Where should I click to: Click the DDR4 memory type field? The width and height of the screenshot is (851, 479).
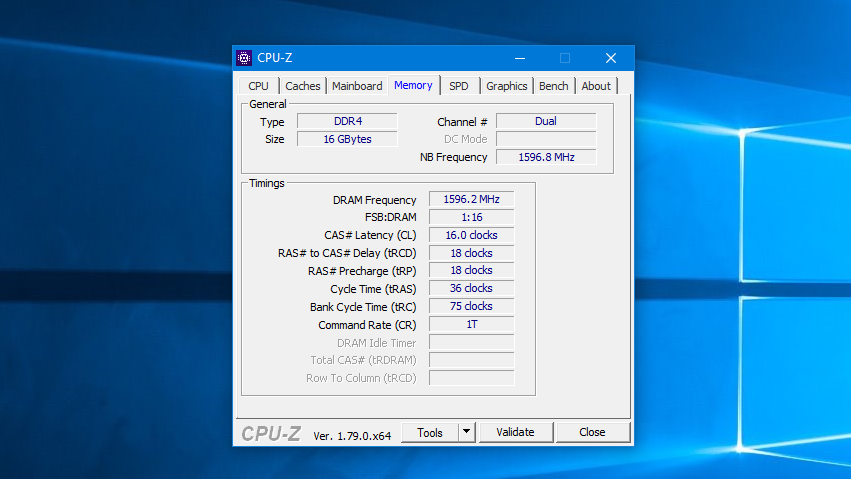click(x=347, y=121)
